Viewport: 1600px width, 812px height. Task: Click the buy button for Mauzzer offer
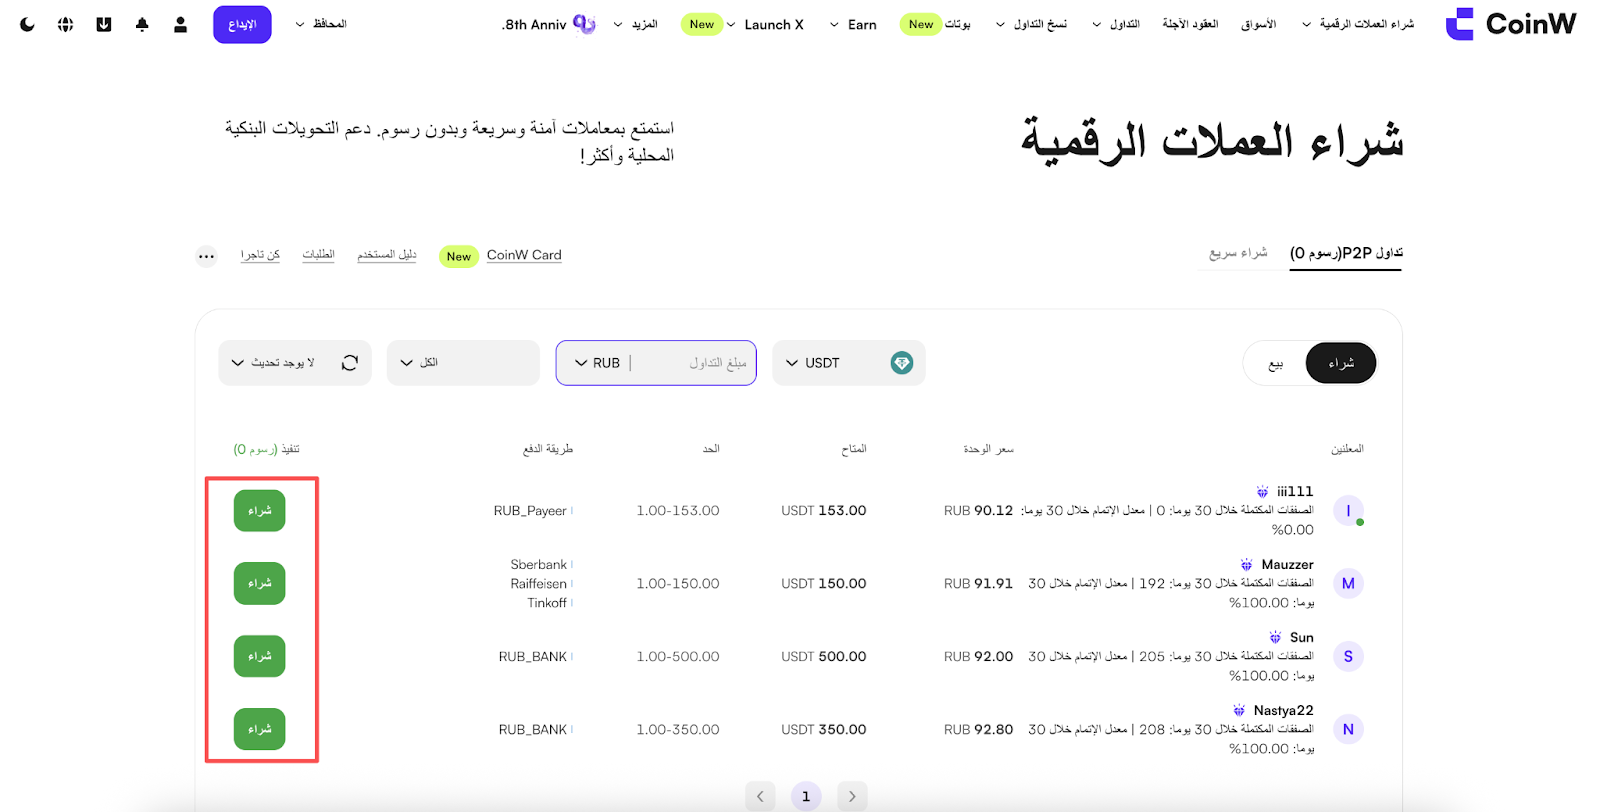coord(260,584)
